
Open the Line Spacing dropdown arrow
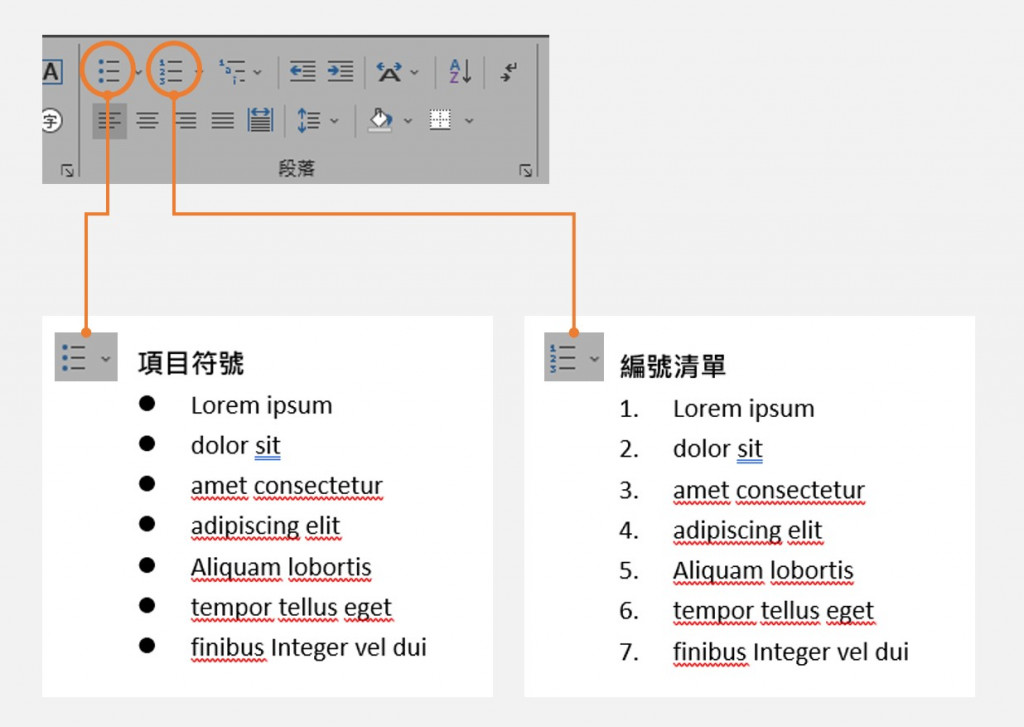(x=334, y=121)
